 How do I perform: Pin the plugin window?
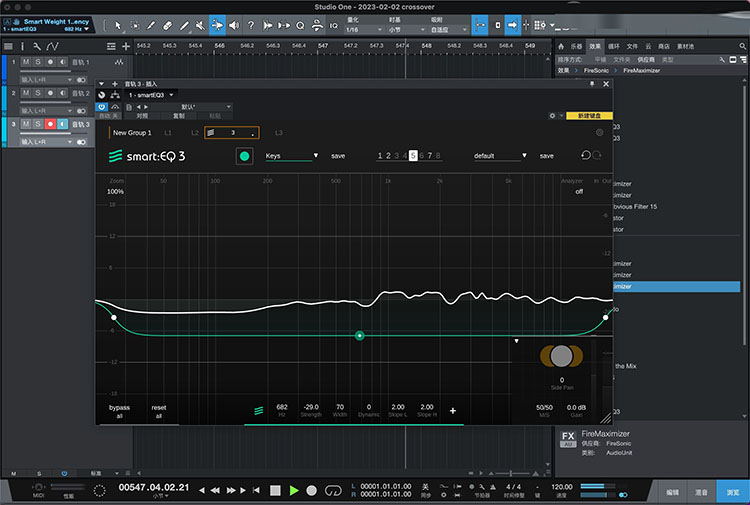[x=592, y=84]
